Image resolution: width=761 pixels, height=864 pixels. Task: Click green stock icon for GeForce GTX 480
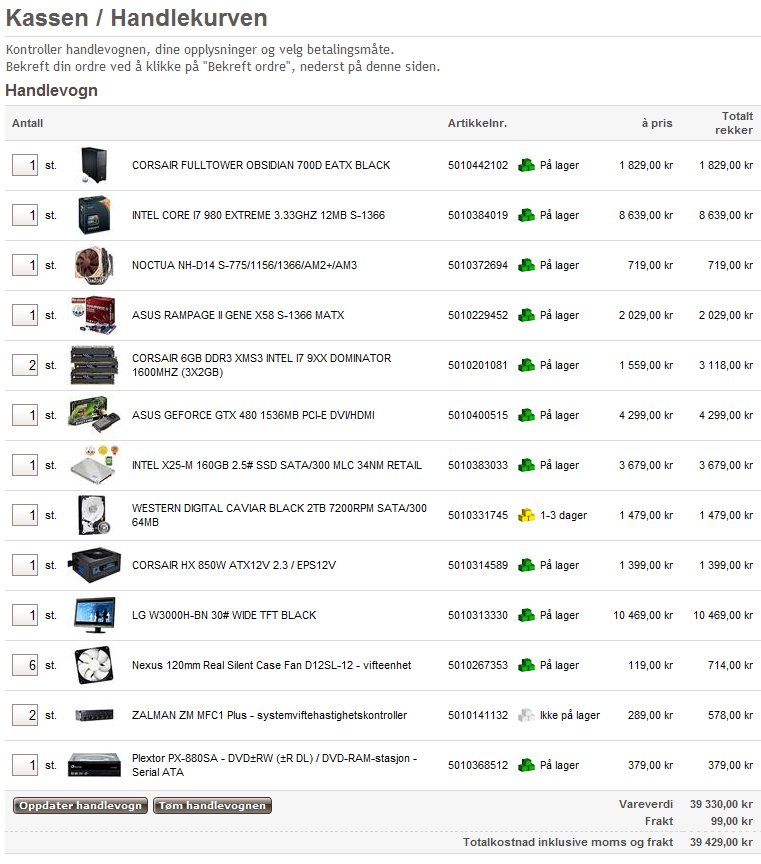tap(526, 415)
